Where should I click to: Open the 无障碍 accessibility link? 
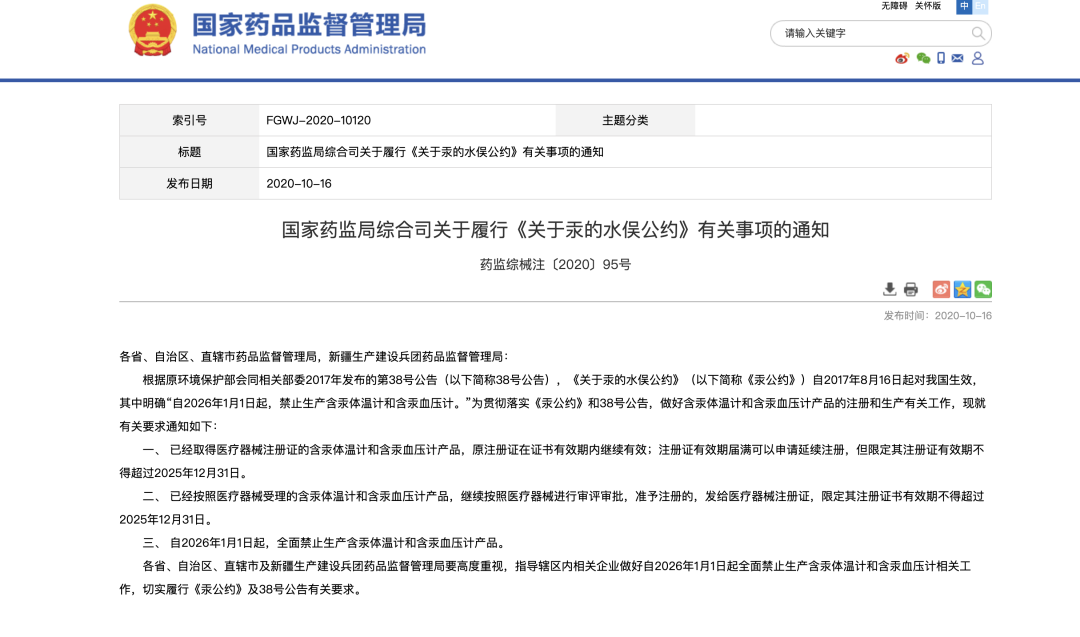pyautogui.click(x=894, y=6)
